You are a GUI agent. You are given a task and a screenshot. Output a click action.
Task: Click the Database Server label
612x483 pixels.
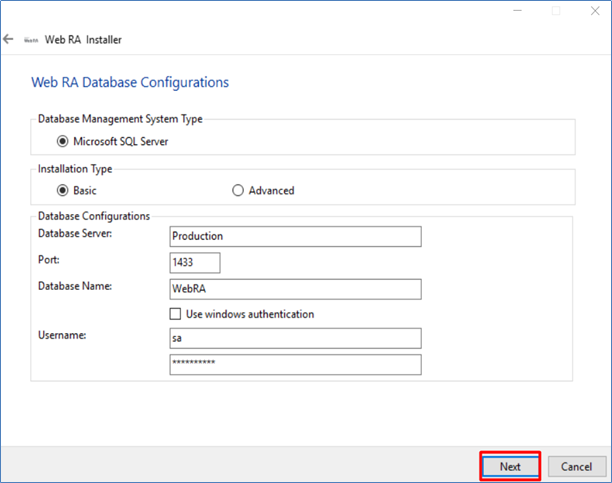coord(75,233)
